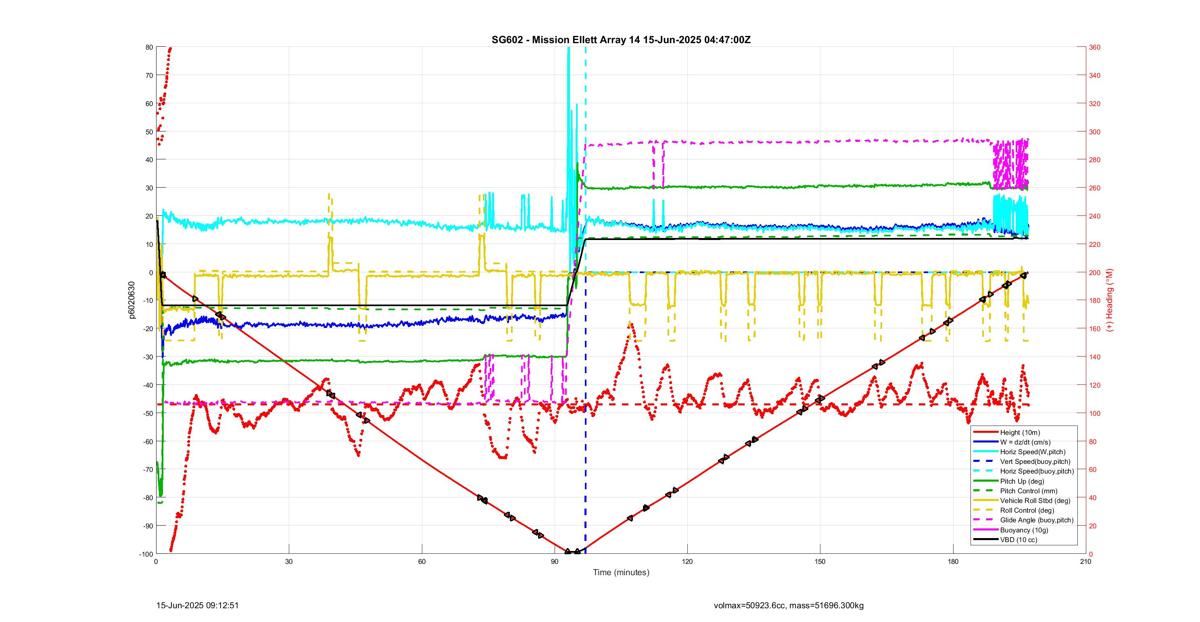Click the 360 tick on the heading axis
Image resolution: width=1200 pixels, height=622 pixels.
(1095, 47)
